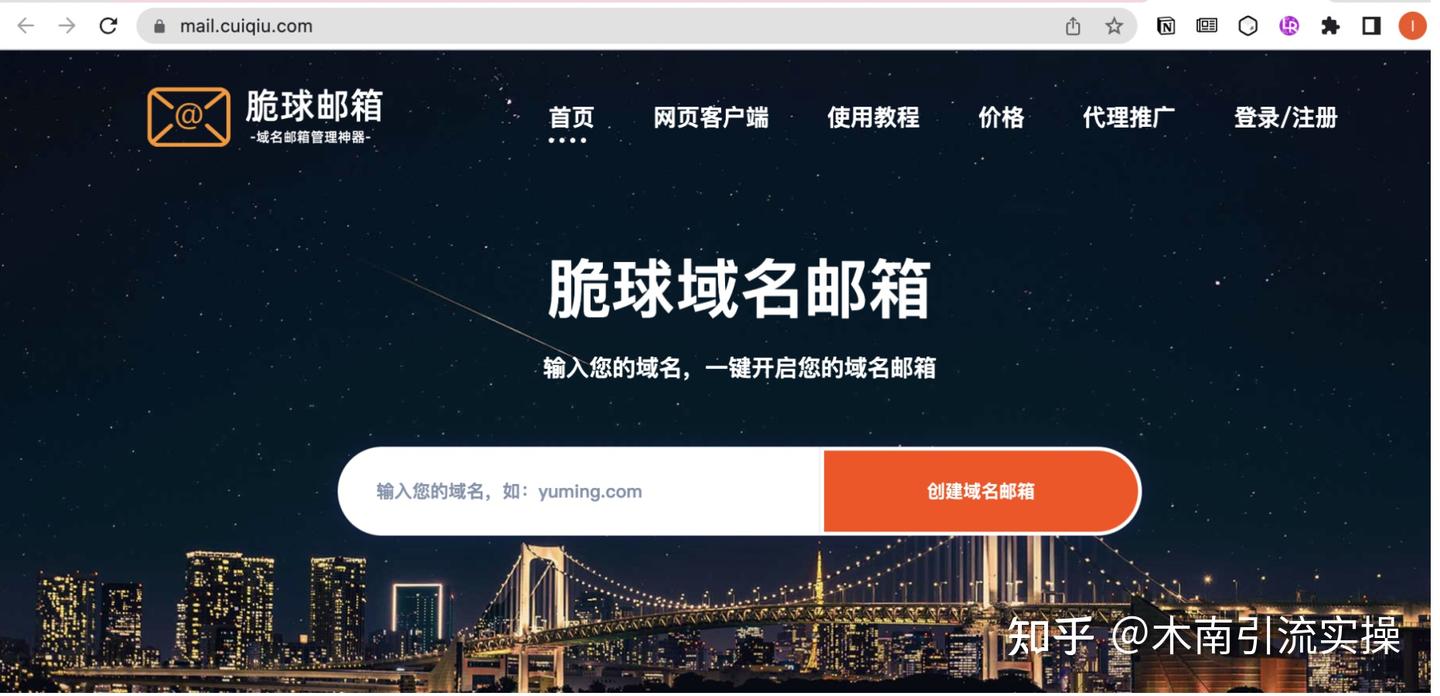
Task: Click the browser back arrow
Action: [26, 26]
